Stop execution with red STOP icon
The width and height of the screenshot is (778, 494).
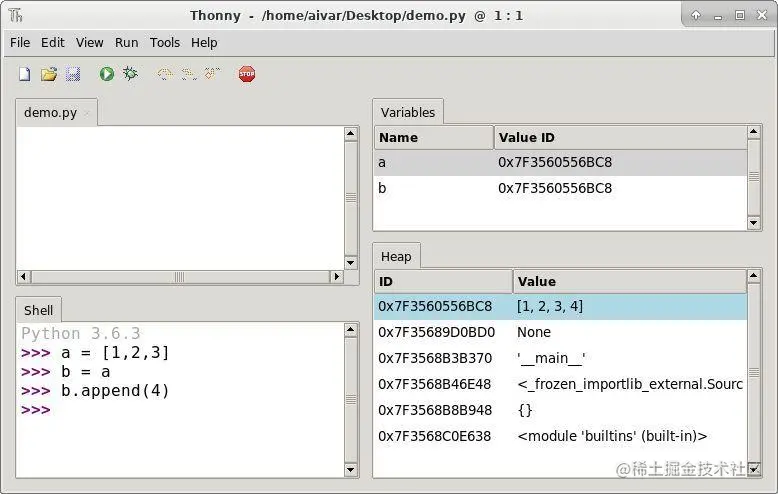[247, 74]
